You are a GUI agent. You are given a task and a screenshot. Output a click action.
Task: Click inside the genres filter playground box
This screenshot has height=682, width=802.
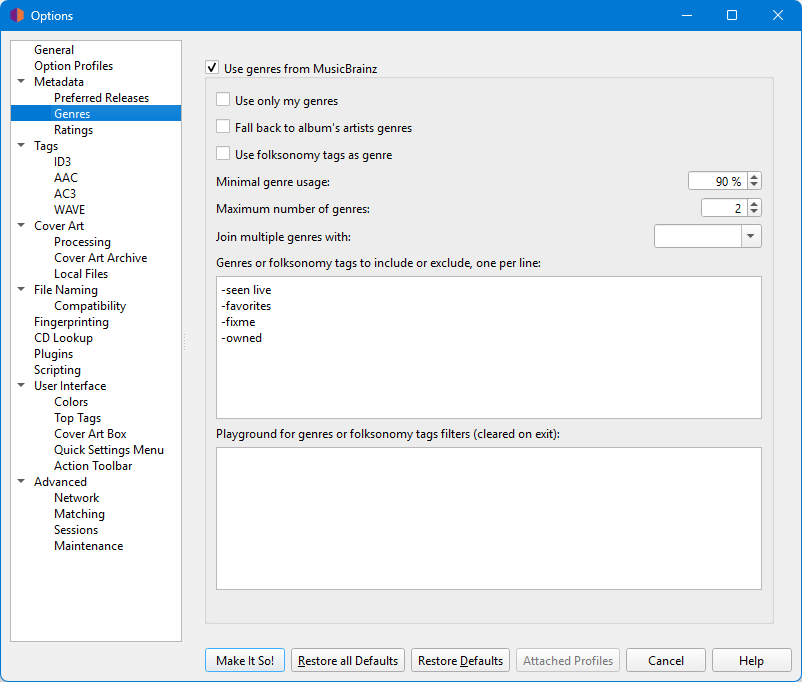pos(488,518)
